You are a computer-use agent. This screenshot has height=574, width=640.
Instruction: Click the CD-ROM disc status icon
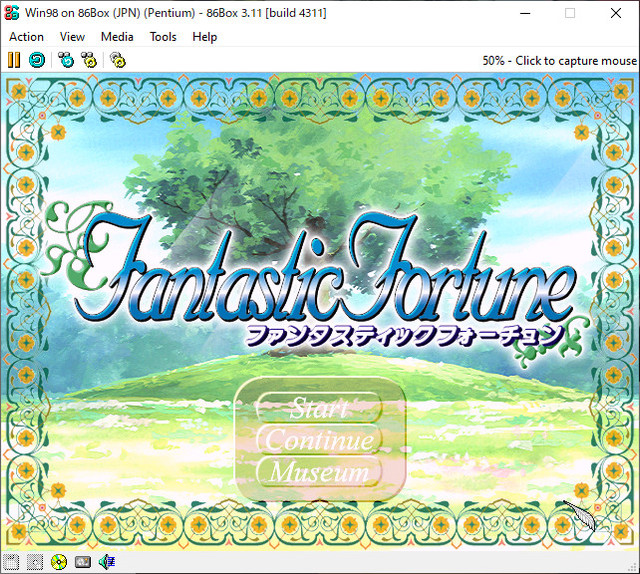point(59,562)
